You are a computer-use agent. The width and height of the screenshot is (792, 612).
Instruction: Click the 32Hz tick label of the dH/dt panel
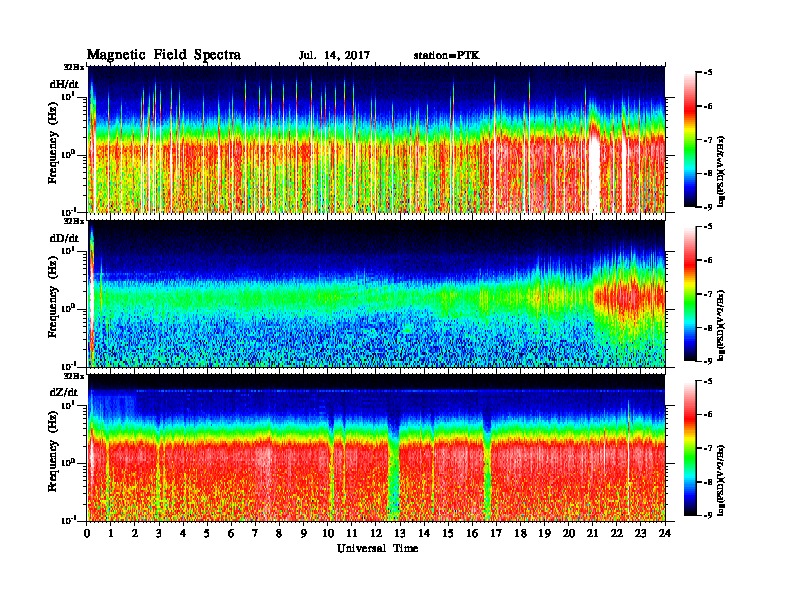tap(74, 67)
